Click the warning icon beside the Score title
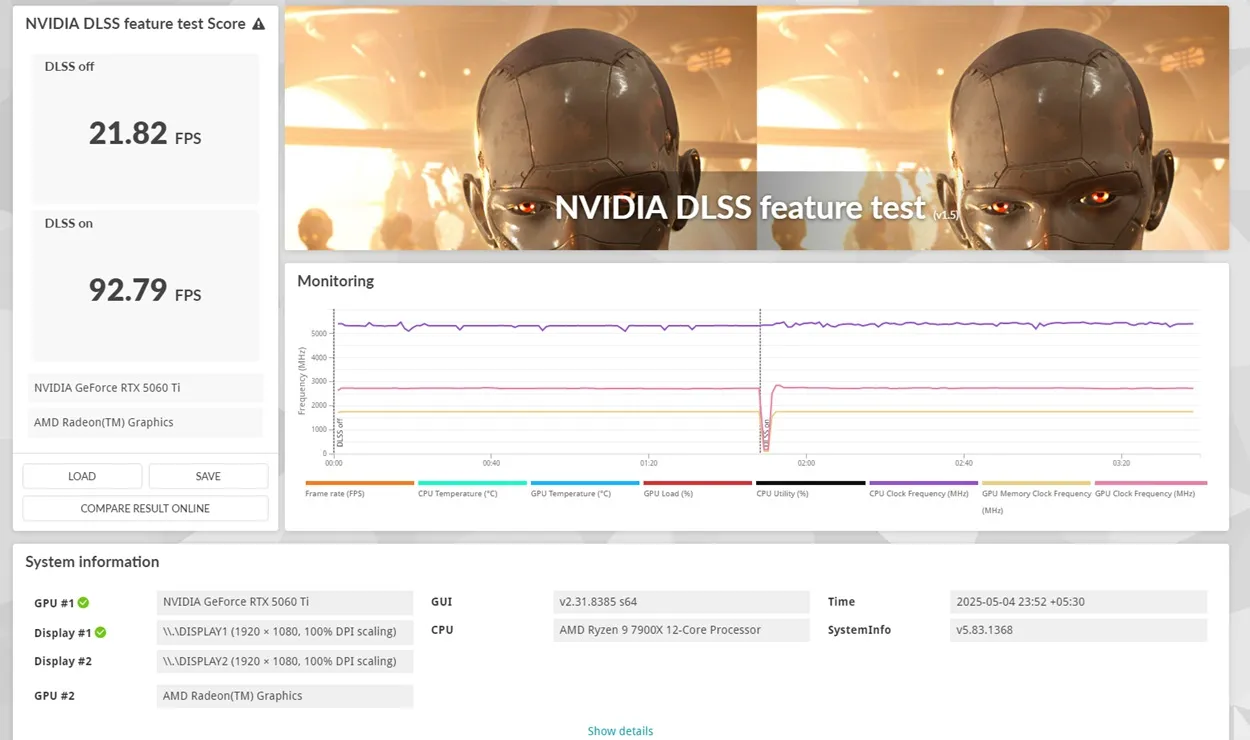Image resolution: width=1250 pixels, height=740 pixels. click(x=258, y=23)
